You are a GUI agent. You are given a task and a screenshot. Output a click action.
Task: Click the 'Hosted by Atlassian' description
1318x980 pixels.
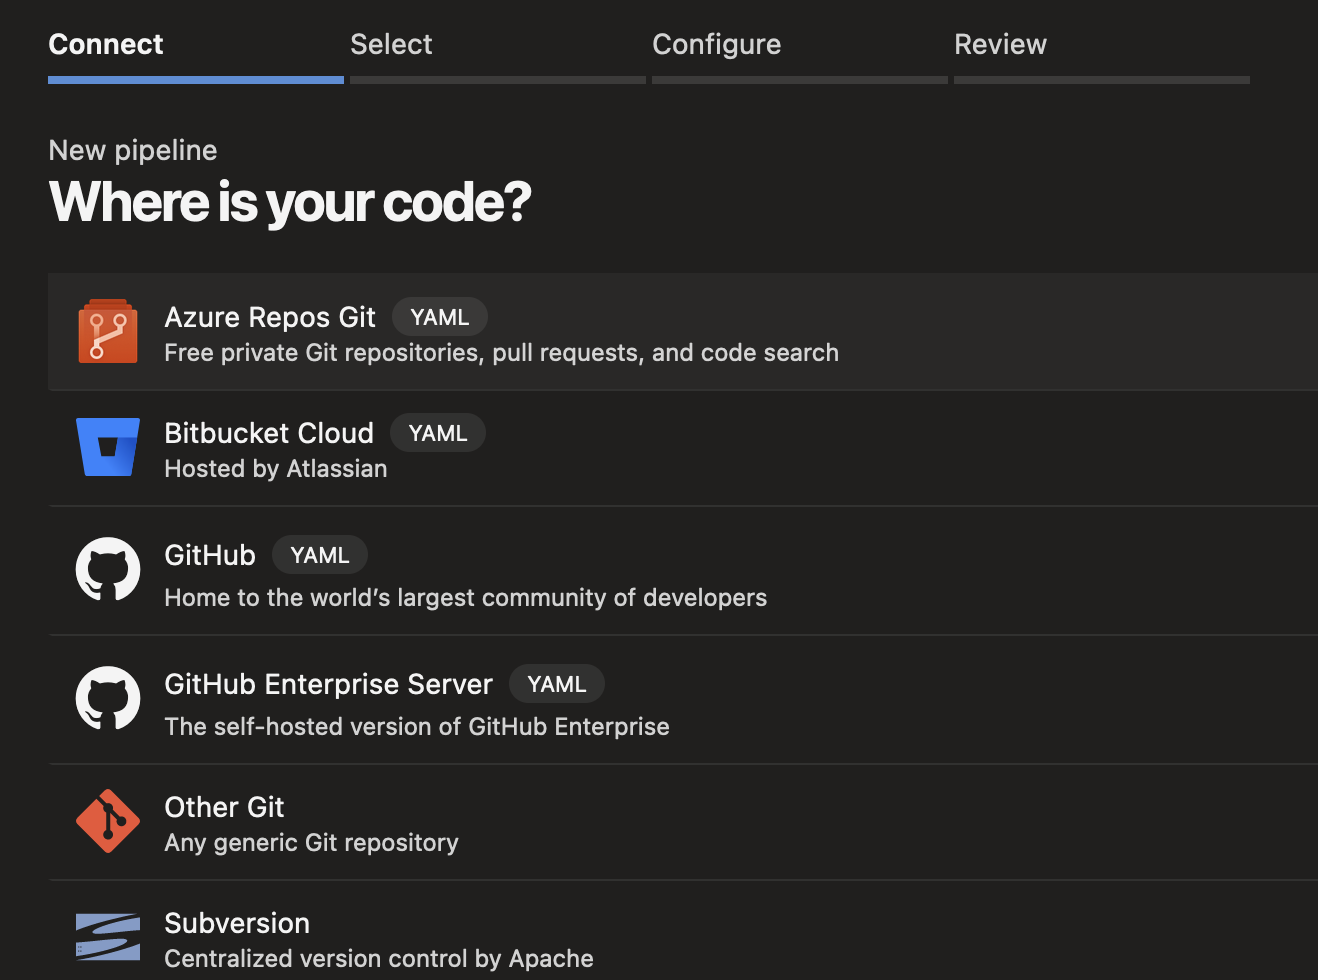click(x=276, y=469)
